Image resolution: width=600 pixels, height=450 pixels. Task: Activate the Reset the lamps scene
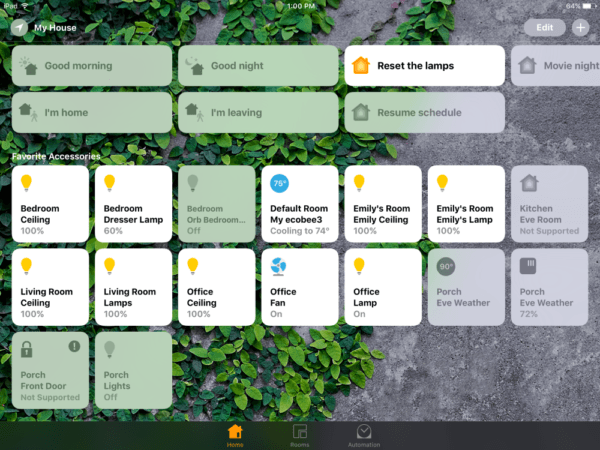point(424,66)
